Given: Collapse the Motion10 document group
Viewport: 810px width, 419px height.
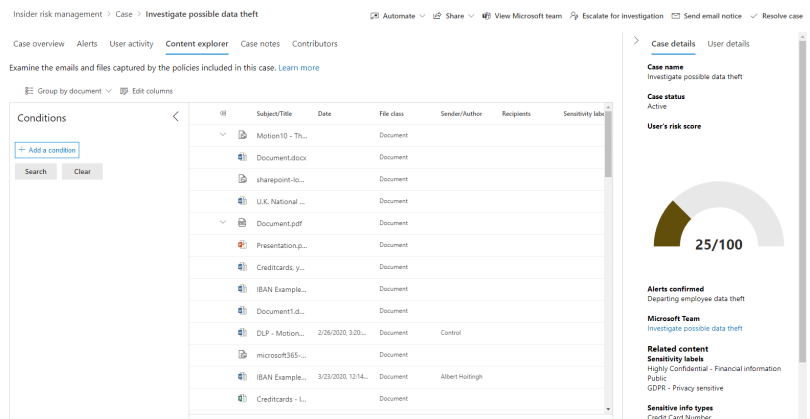Looking at the screenshot, I should [x=223, y=135].
